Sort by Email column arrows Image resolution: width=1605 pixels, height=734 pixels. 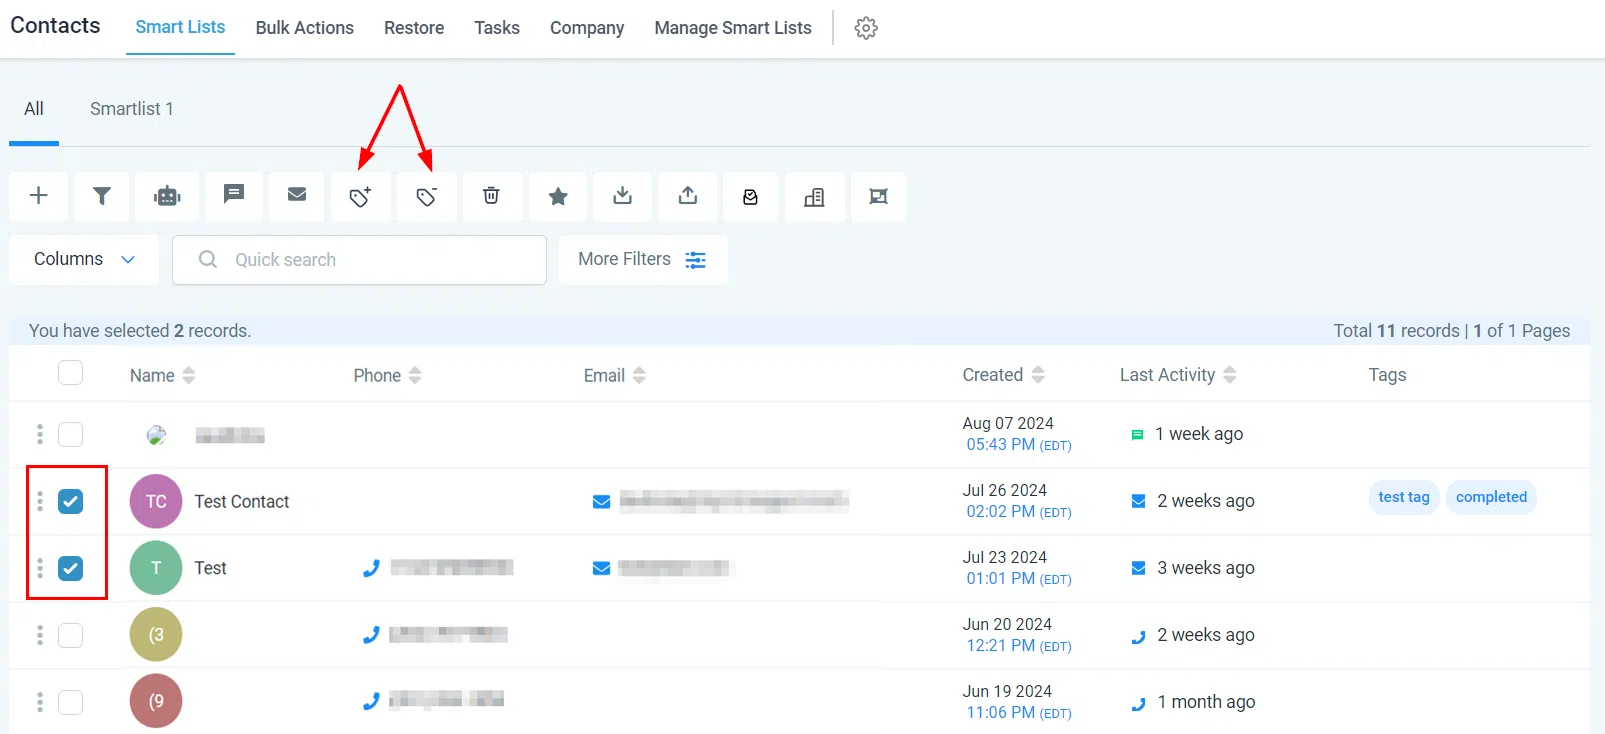point(639,375)
